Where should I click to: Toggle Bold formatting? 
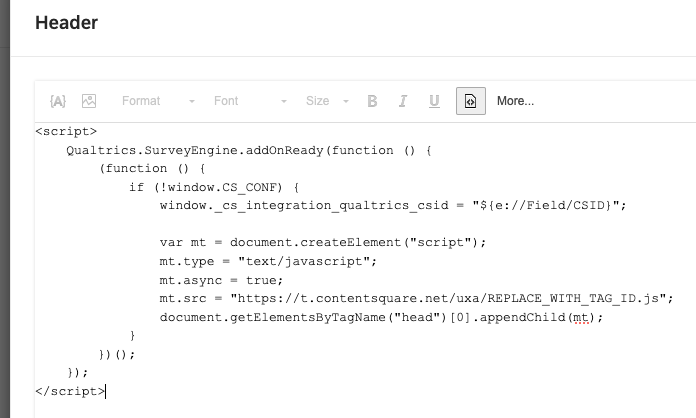pyautogui.click(x=372, y=101)
